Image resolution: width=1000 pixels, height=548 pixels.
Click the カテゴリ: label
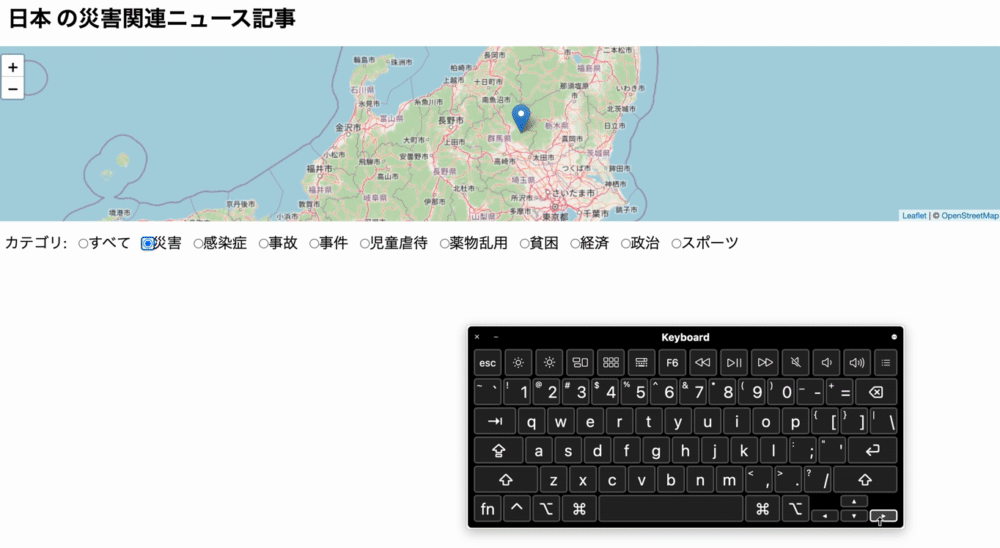[x=36, y=243]
